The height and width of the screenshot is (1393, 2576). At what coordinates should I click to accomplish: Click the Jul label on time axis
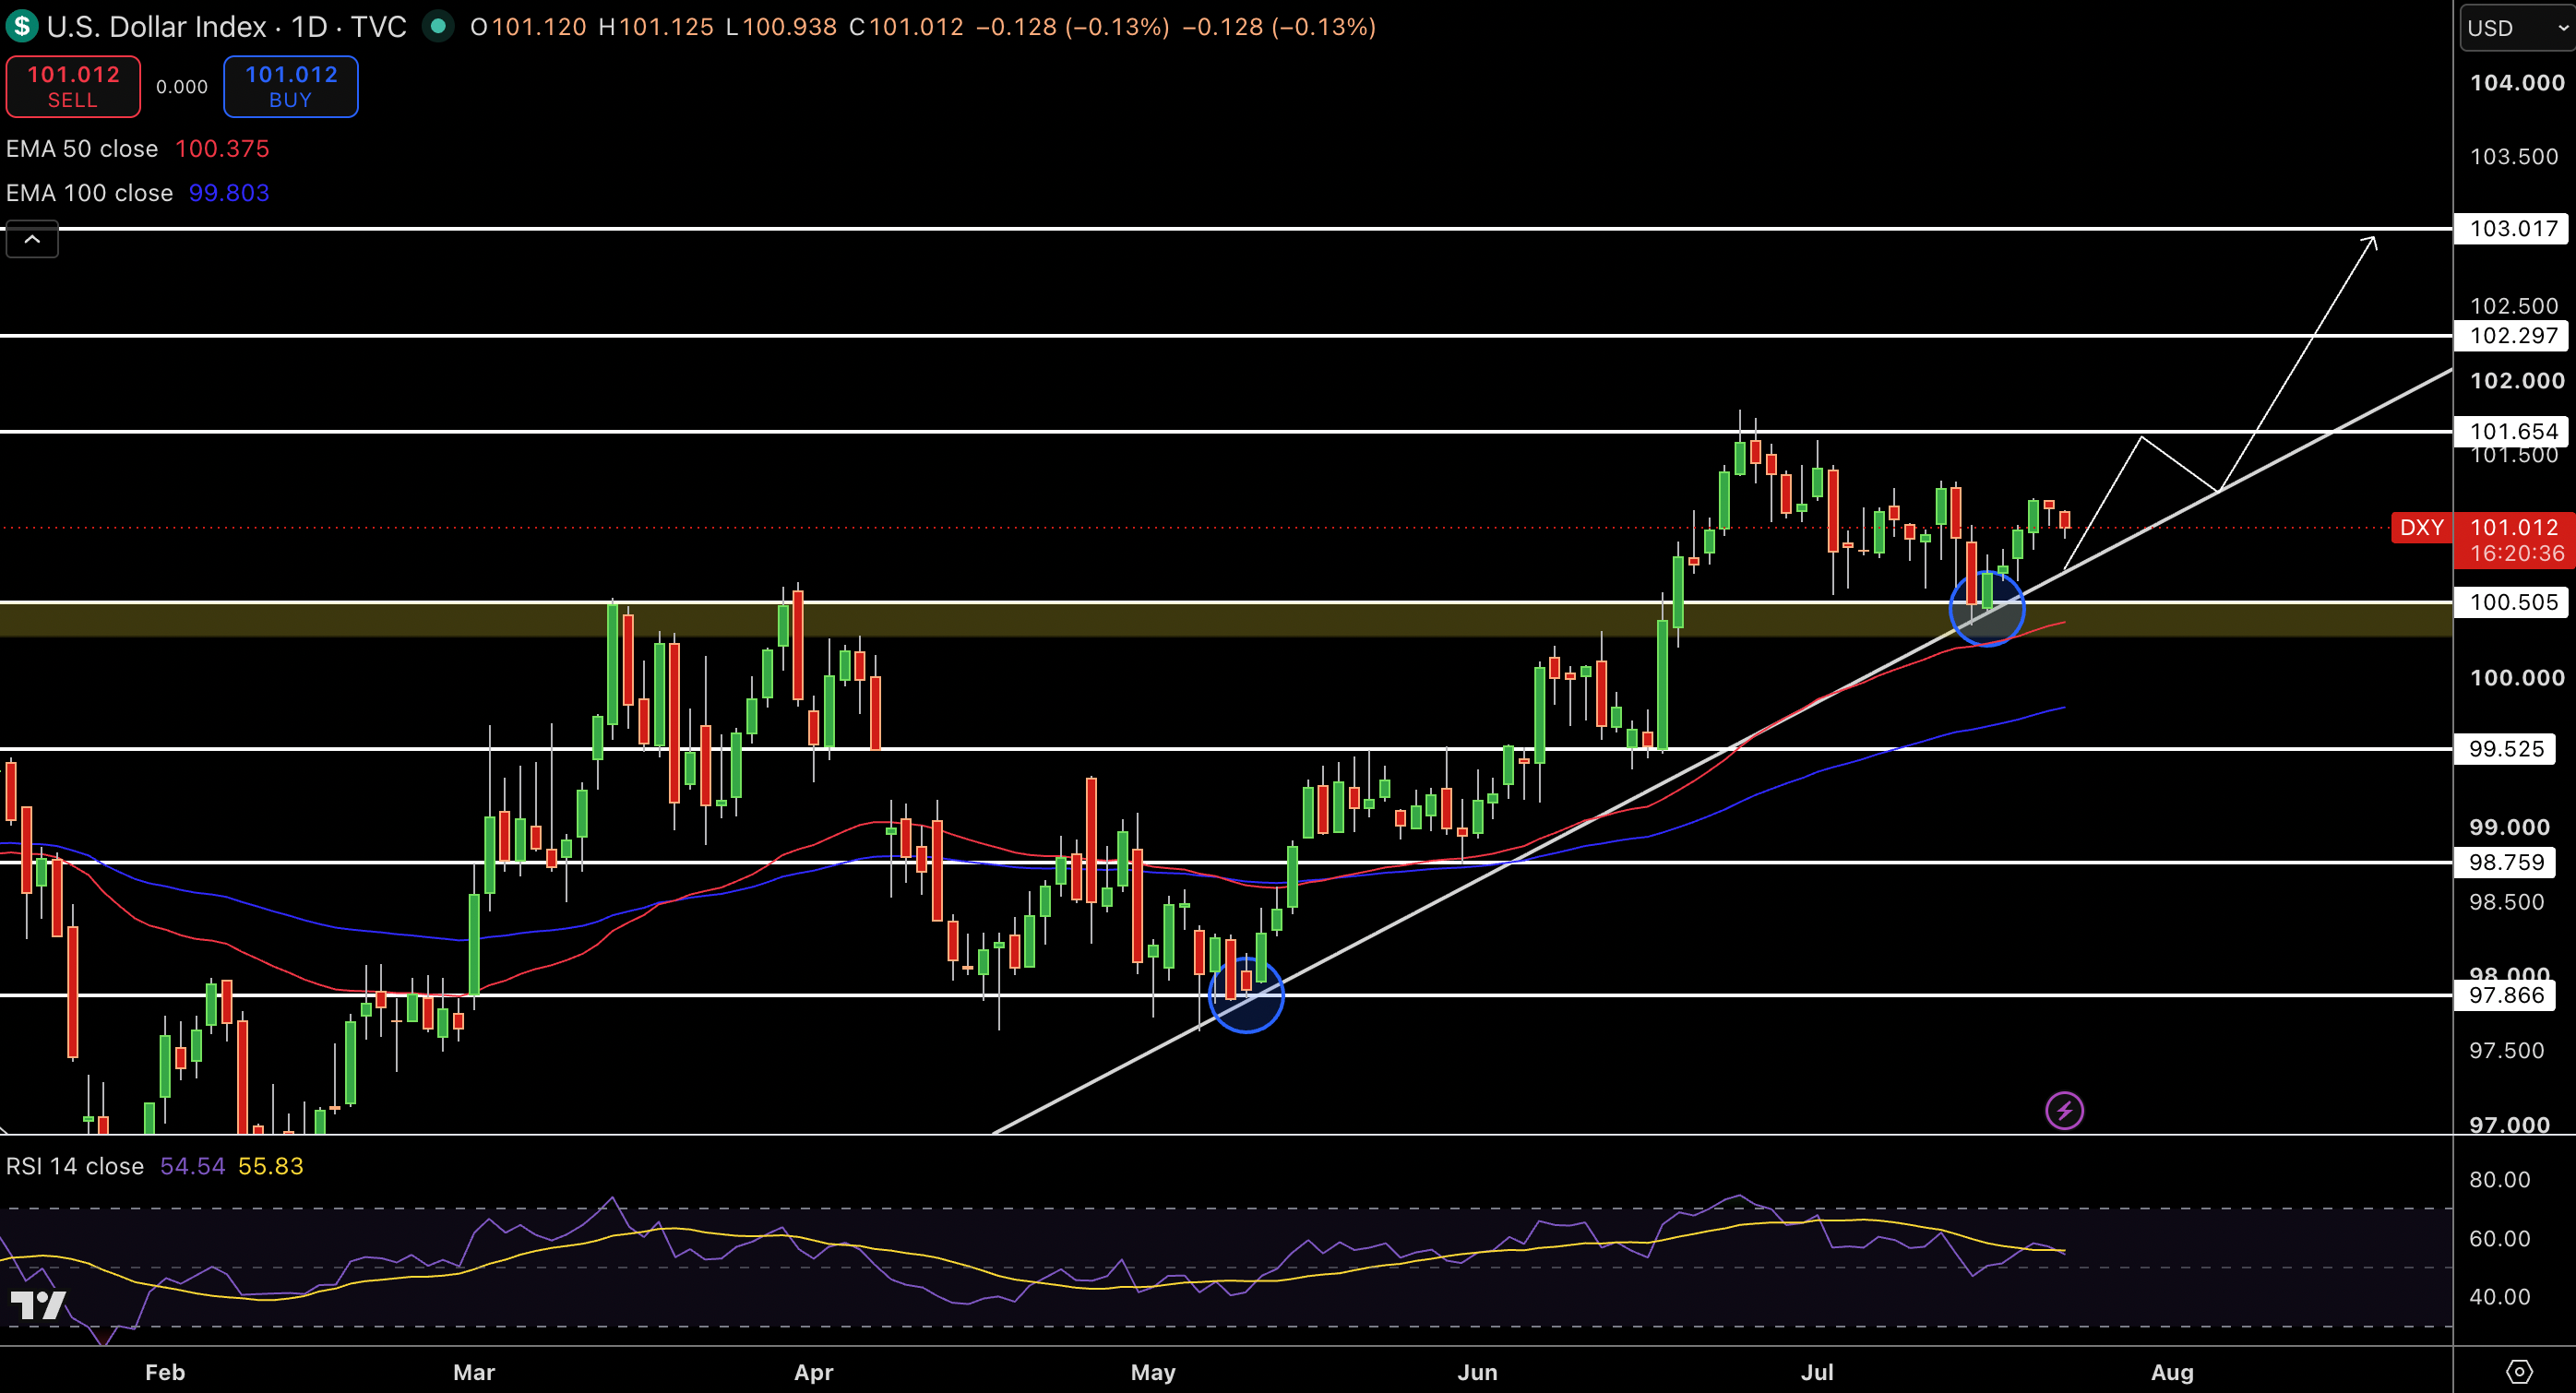(1817, 1372)
